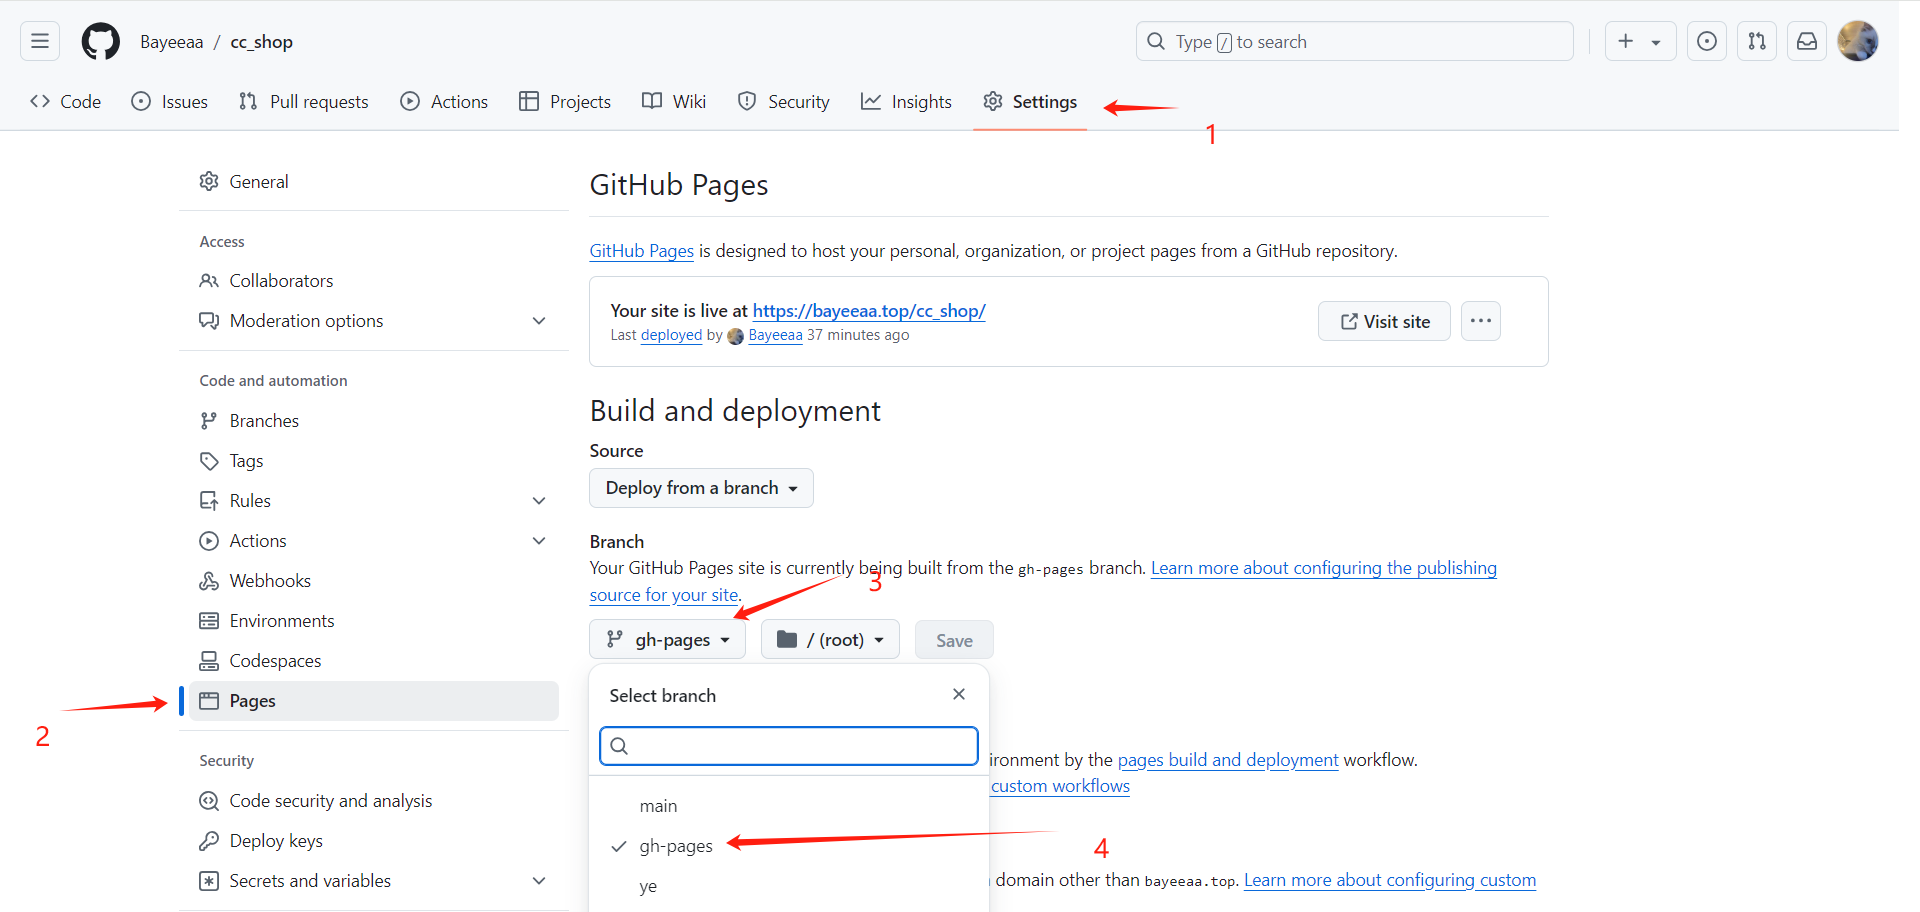Select the Environments settings icon

pos(209,620)
